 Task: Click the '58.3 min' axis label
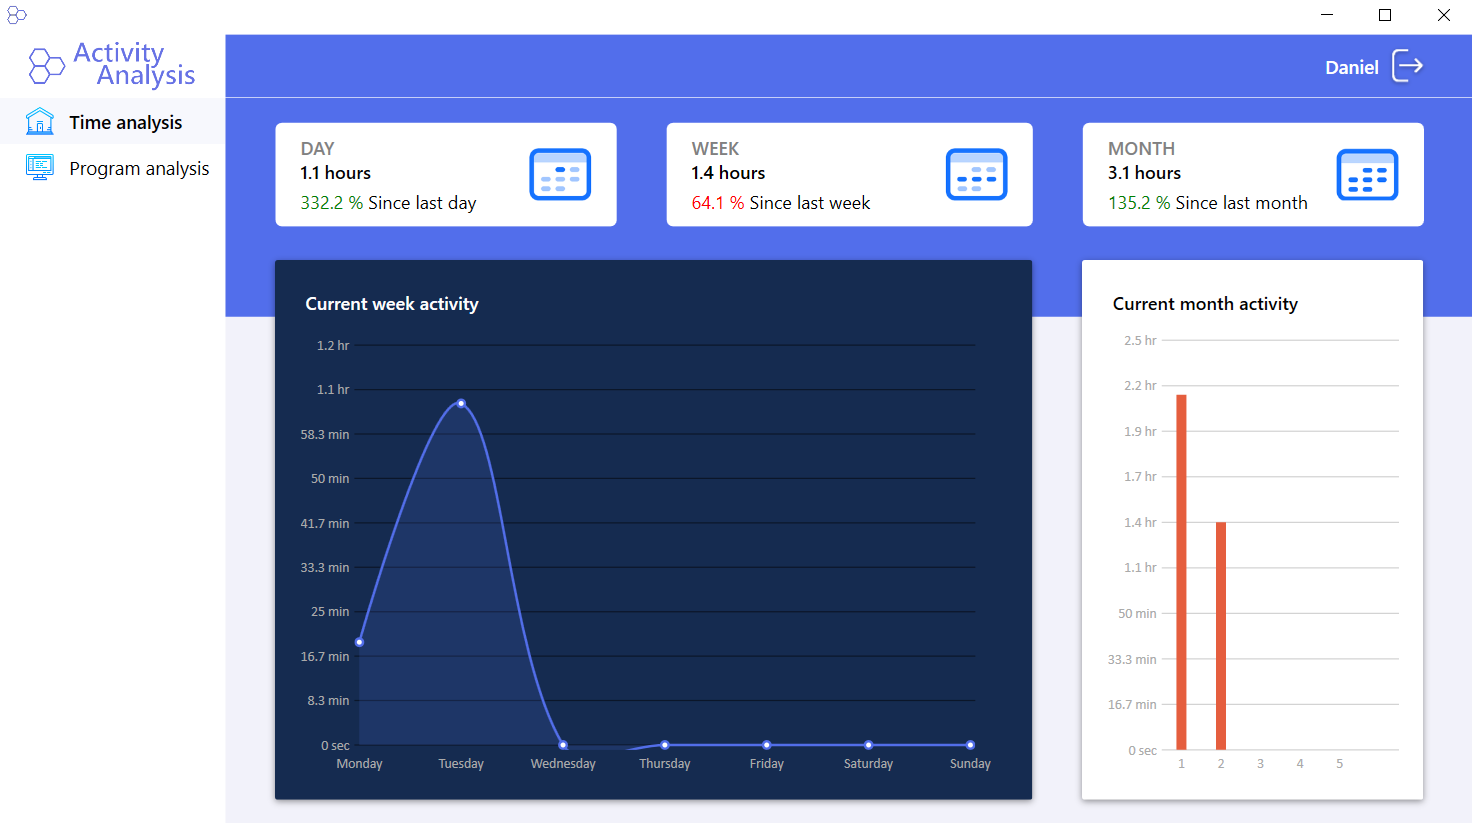pos(325,434)
